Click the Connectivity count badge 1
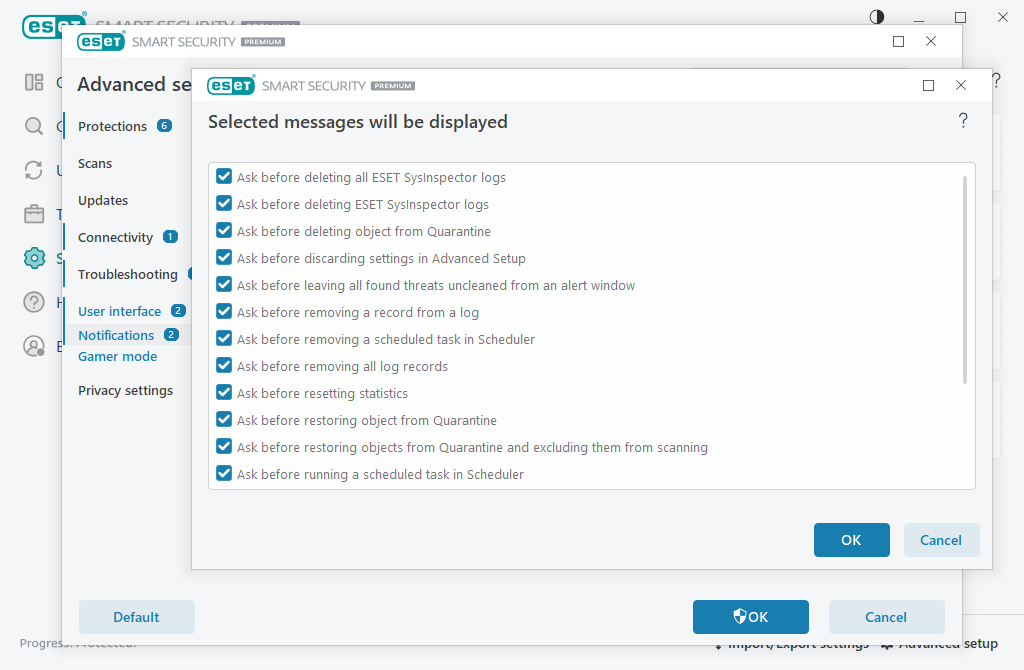Viewport: 1024px width, 670px height. pyautogui.click(x=170, y=236)
